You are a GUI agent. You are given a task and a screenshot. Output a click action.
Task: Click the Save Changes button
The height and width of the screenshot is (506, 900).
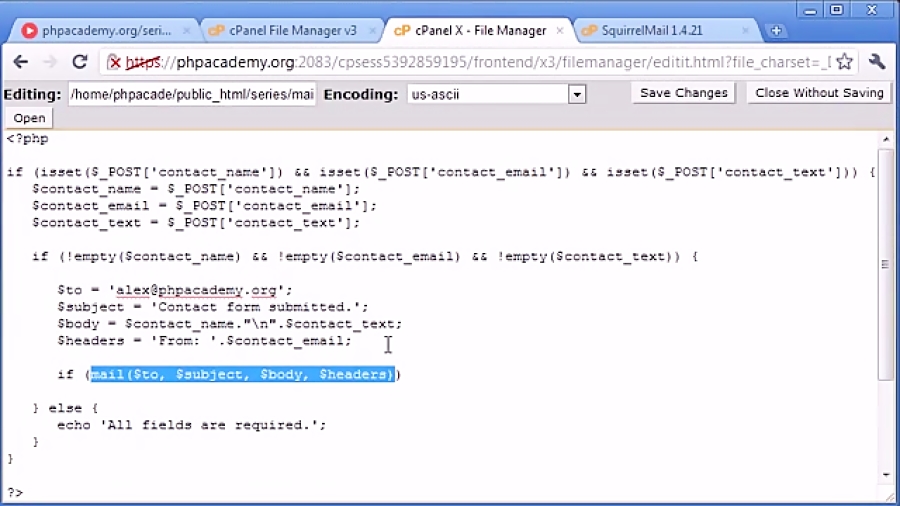pyautogui.click(x=684, y=93)
